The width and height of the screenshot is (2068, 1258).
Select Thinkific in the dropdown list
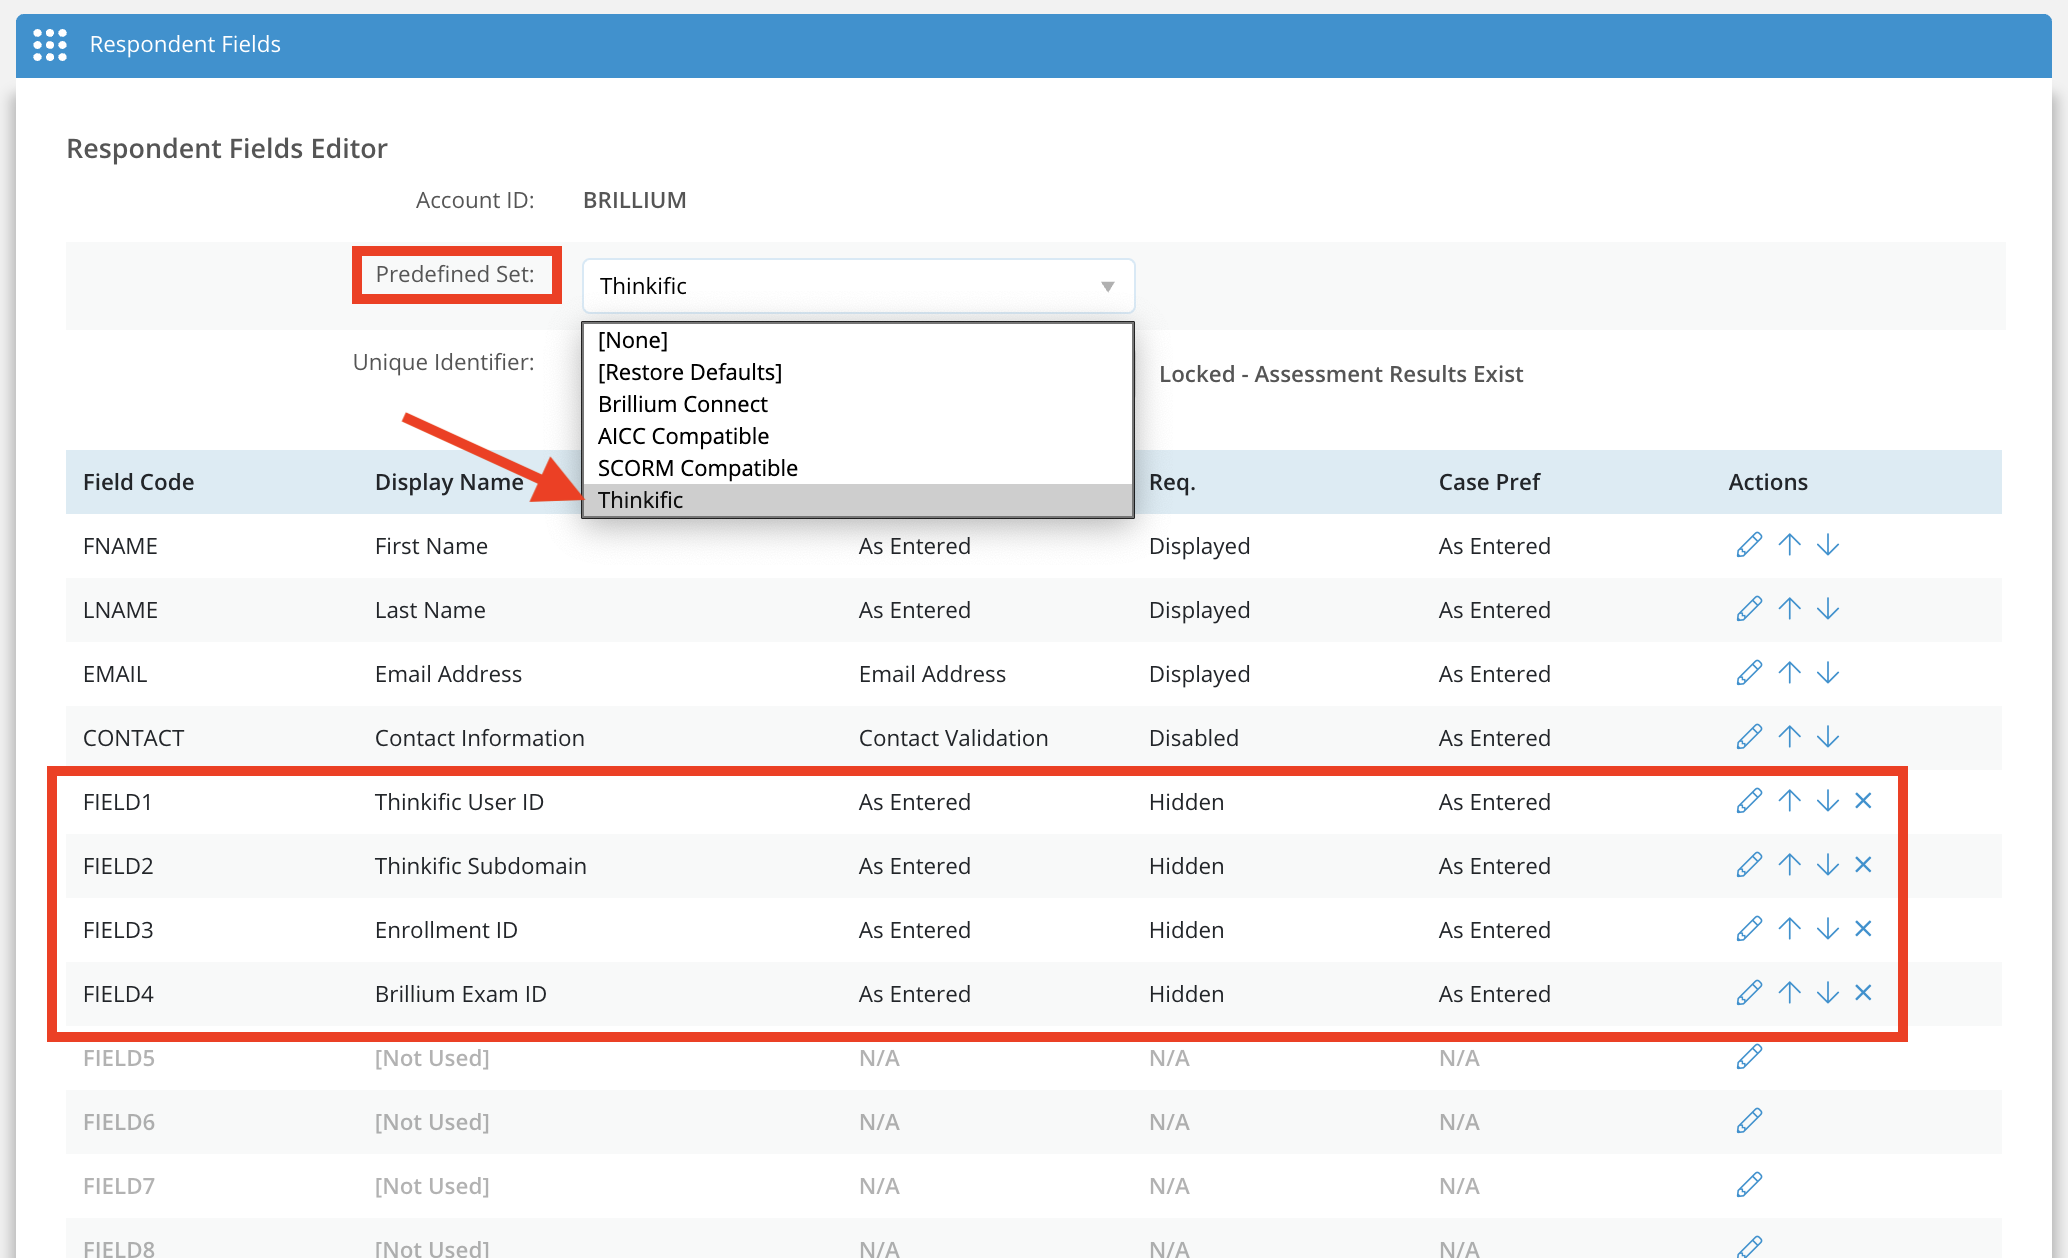coord(858,500)
